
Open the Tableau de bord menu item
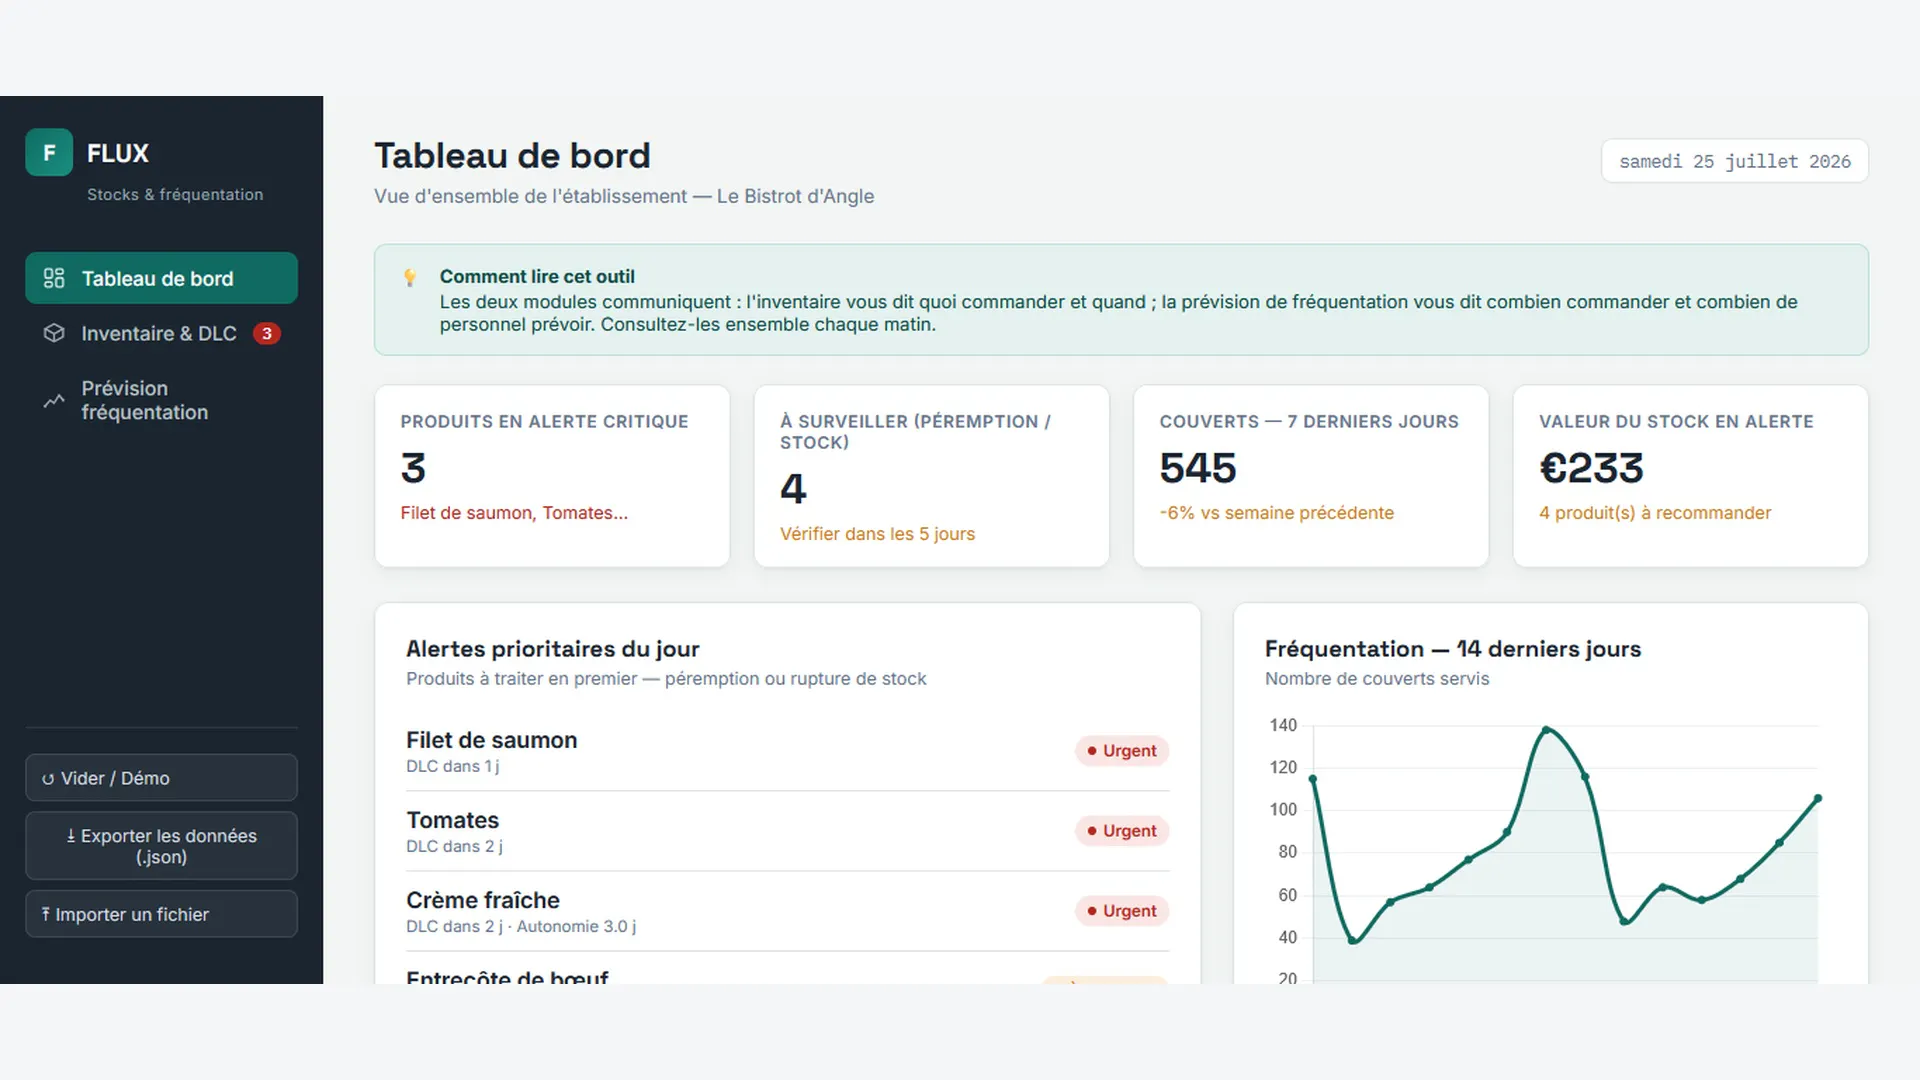(x=161, y=278)
